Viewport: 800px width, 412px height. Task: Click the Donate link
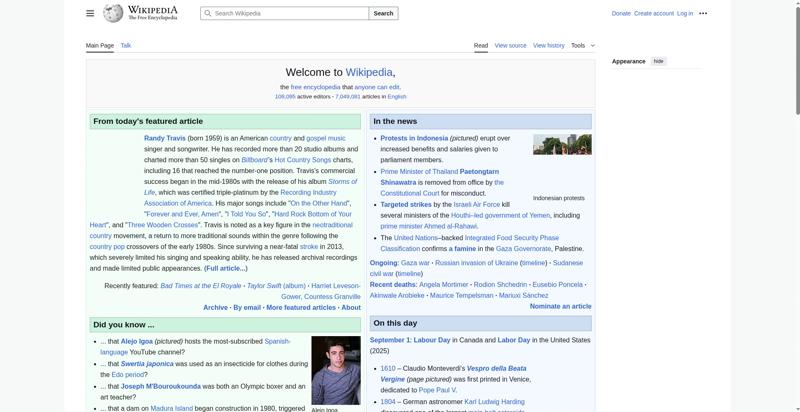coord(621,13)
